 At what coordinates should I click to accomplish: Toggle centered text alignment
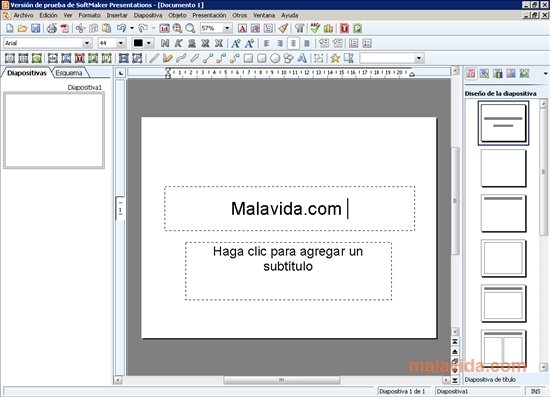pyautogui.click(x=293, y=43)
